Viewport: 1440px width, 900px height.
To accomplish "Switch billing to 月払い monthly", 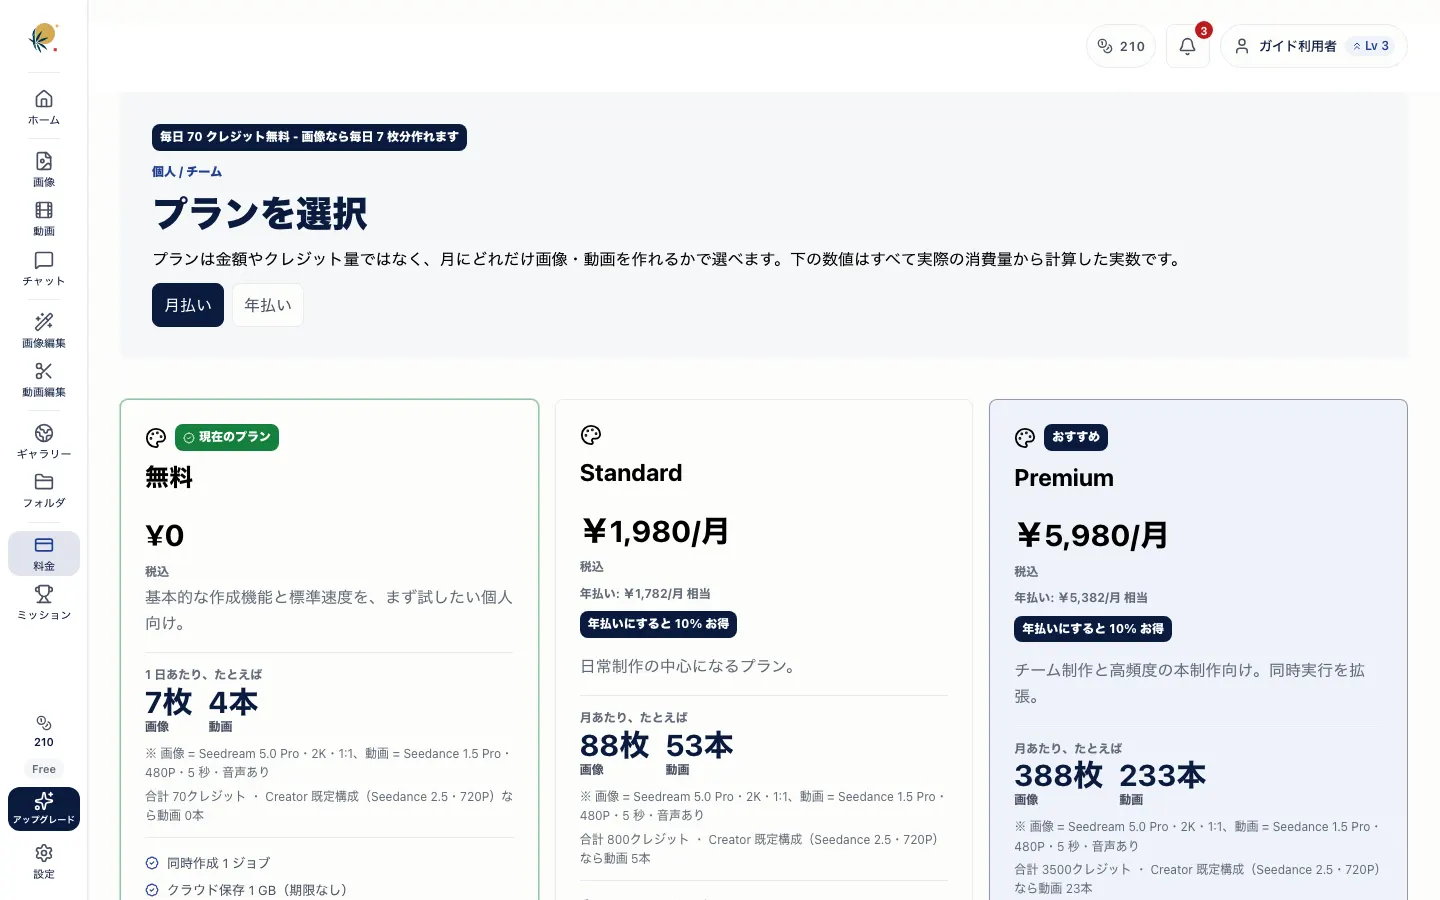I will (x=188, y=305).
